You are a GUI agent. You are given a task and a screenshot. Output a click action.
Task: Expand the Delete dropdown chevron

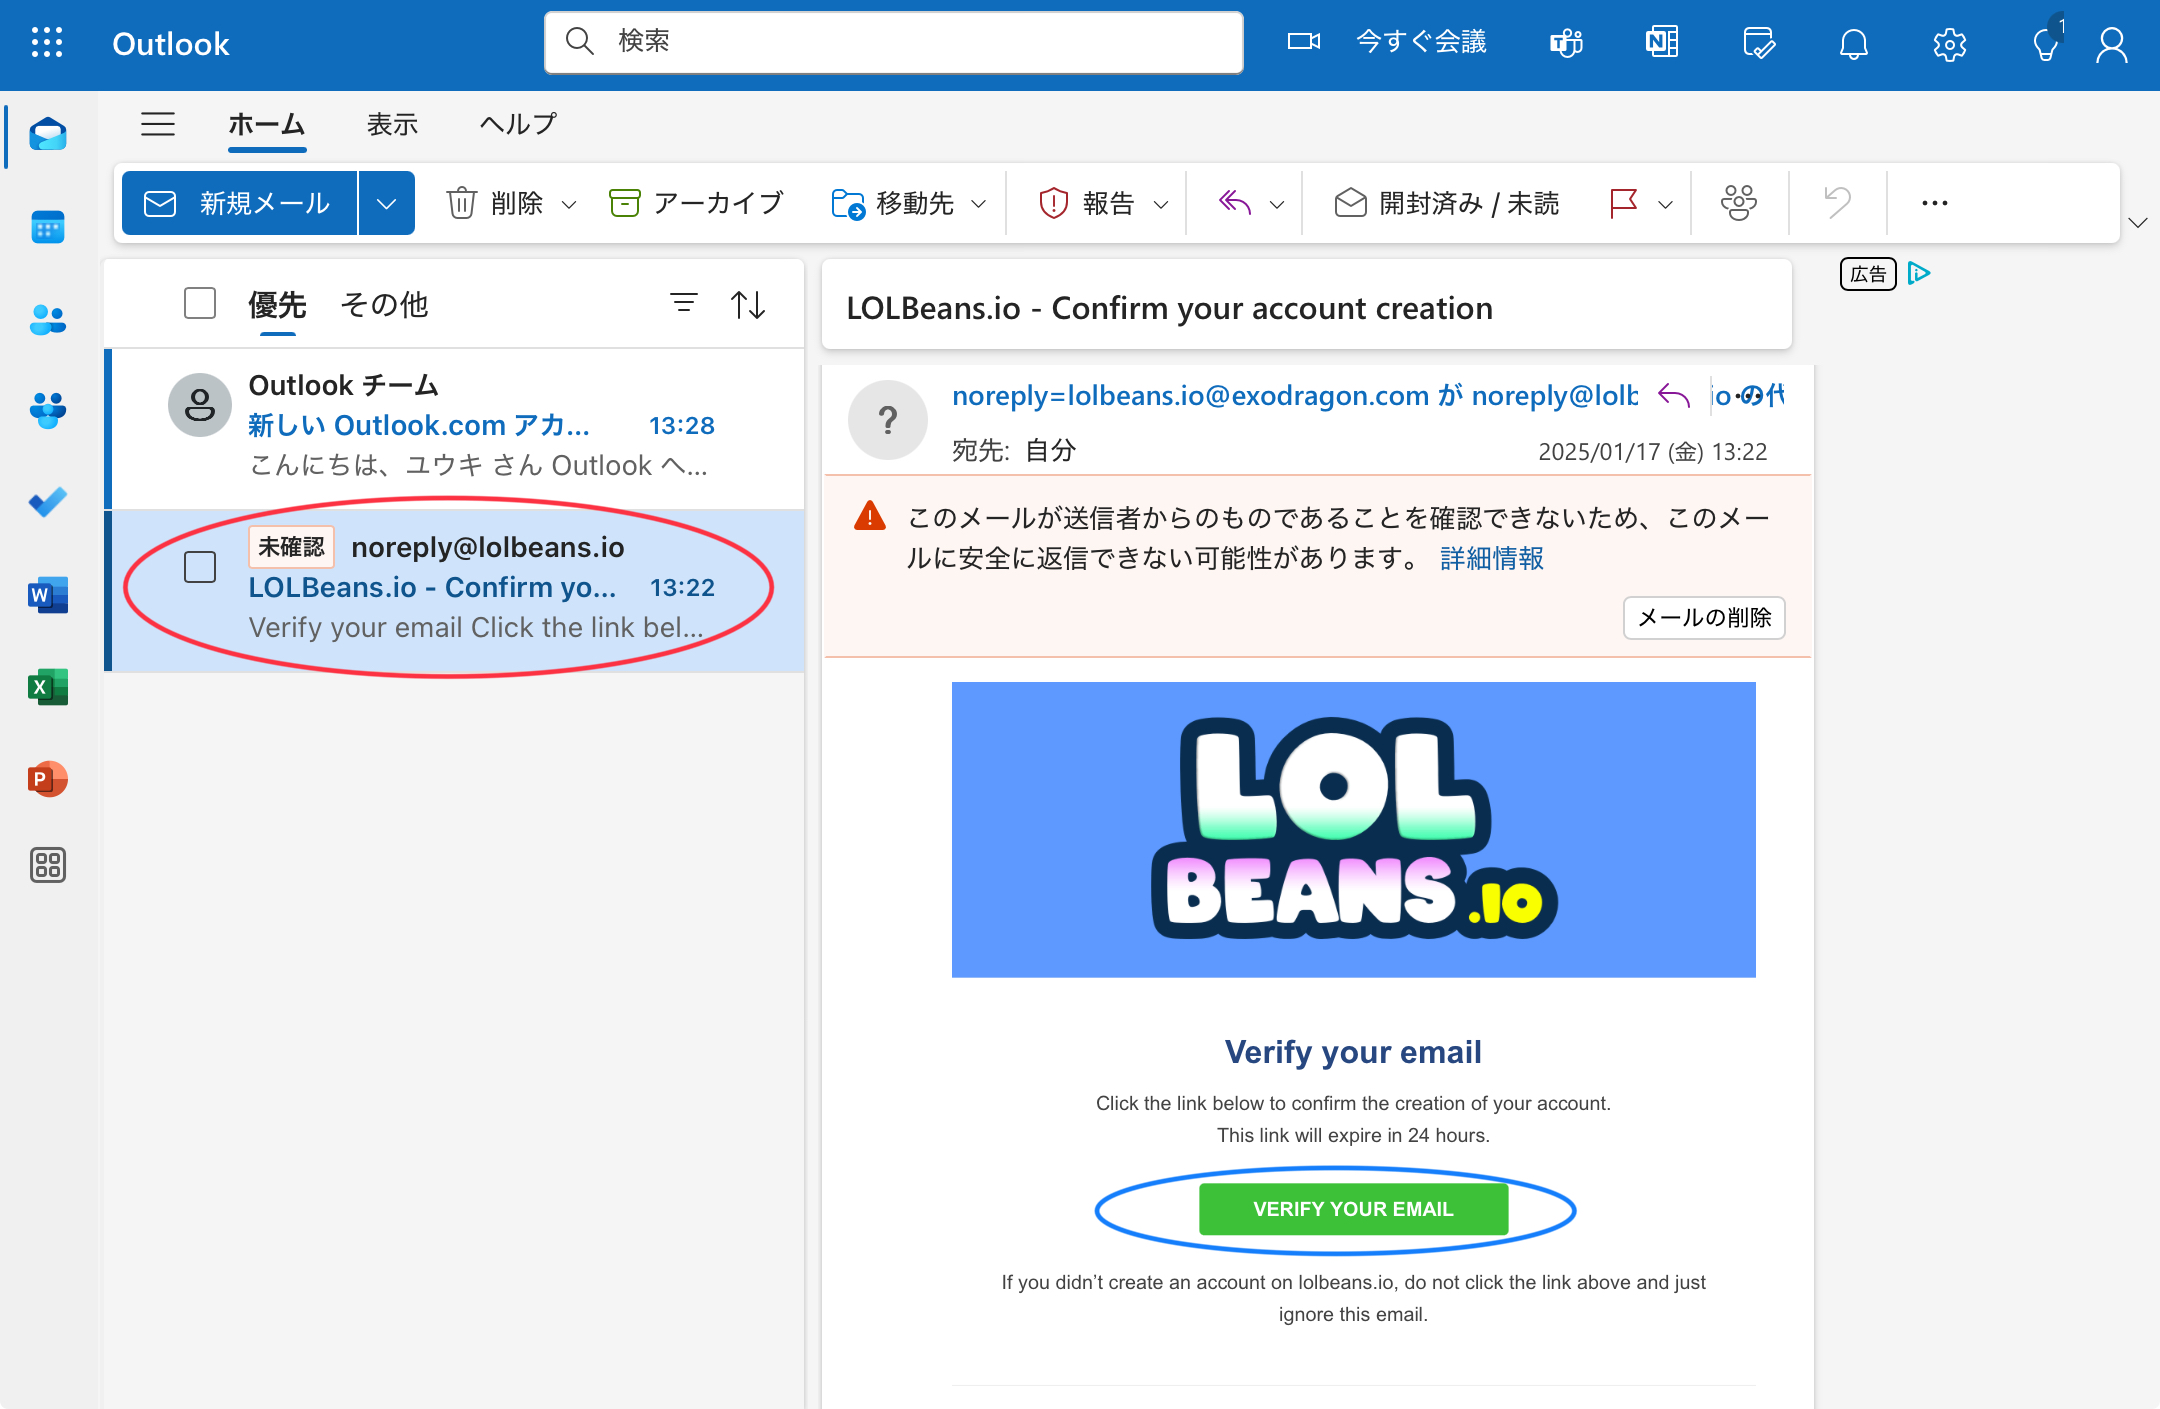[569, 204]
